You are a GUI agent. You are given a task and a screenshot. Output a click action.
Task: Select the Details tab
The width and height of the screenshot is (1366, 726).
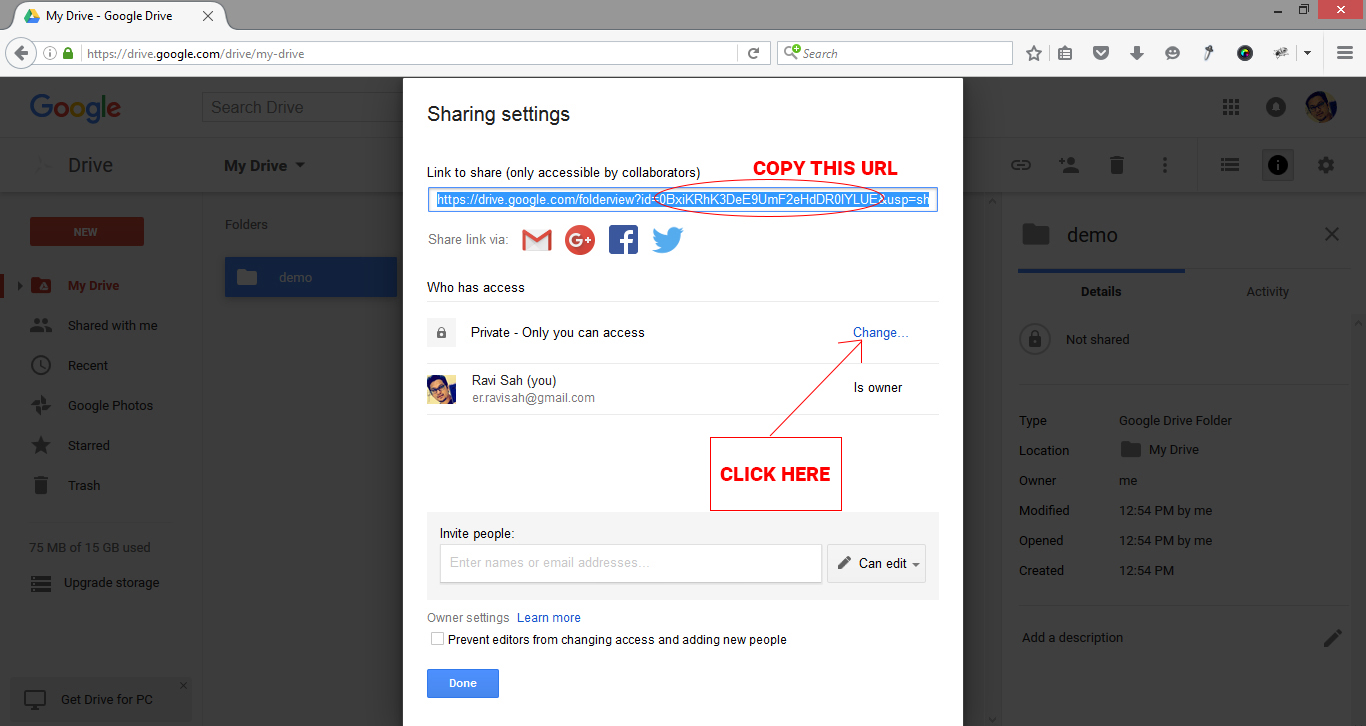click(x=1100, y=291)
